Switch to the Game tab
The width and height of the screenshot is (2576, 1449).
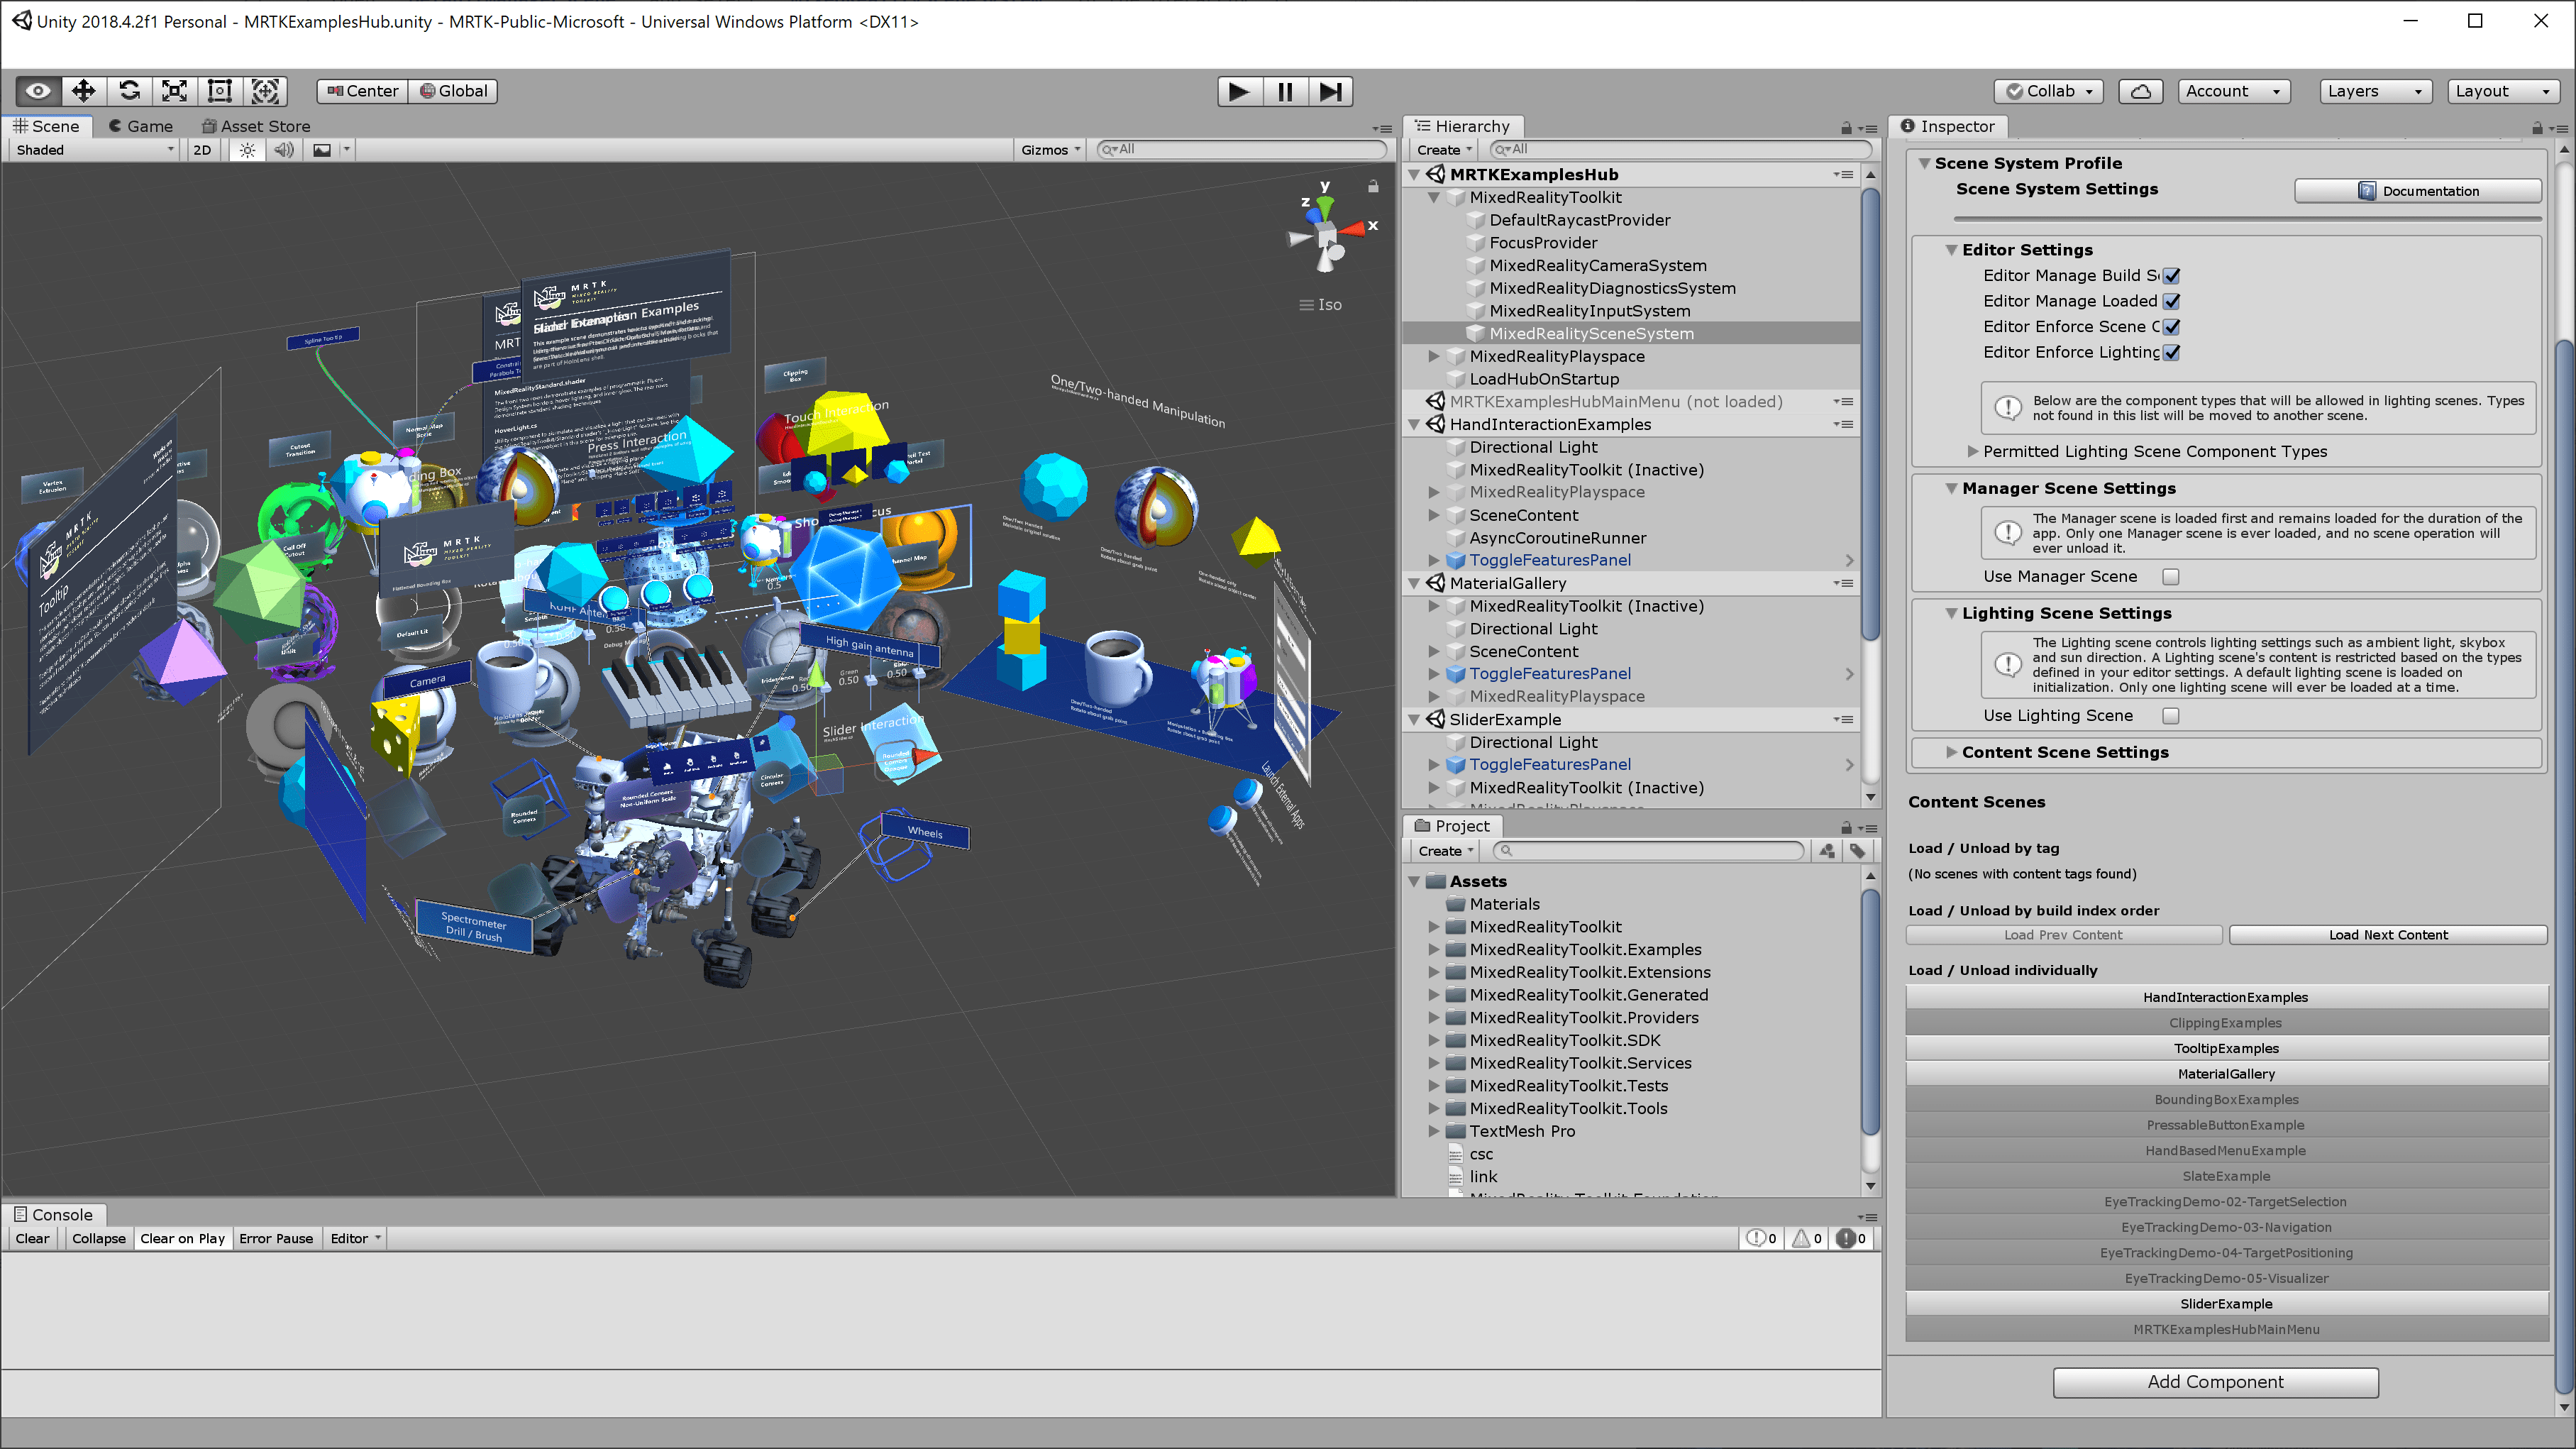click(140, 126)
